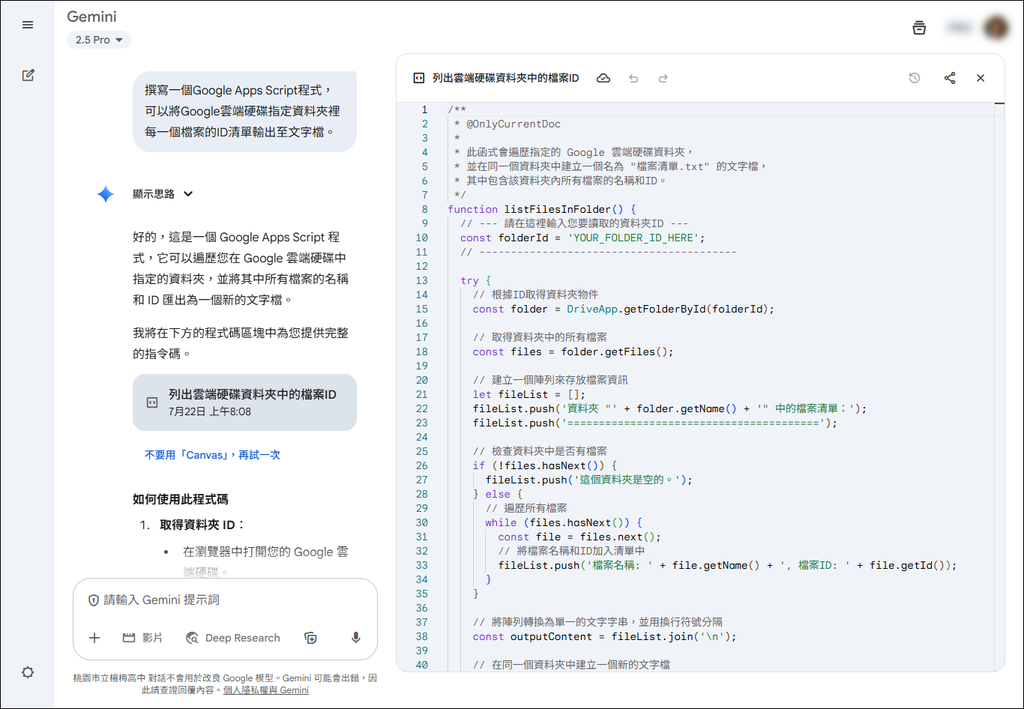Viewport: 1024px width, 709px height.
Task: Open the 2.5 Pro model dropdown
Action: click(x=99, y=40)
